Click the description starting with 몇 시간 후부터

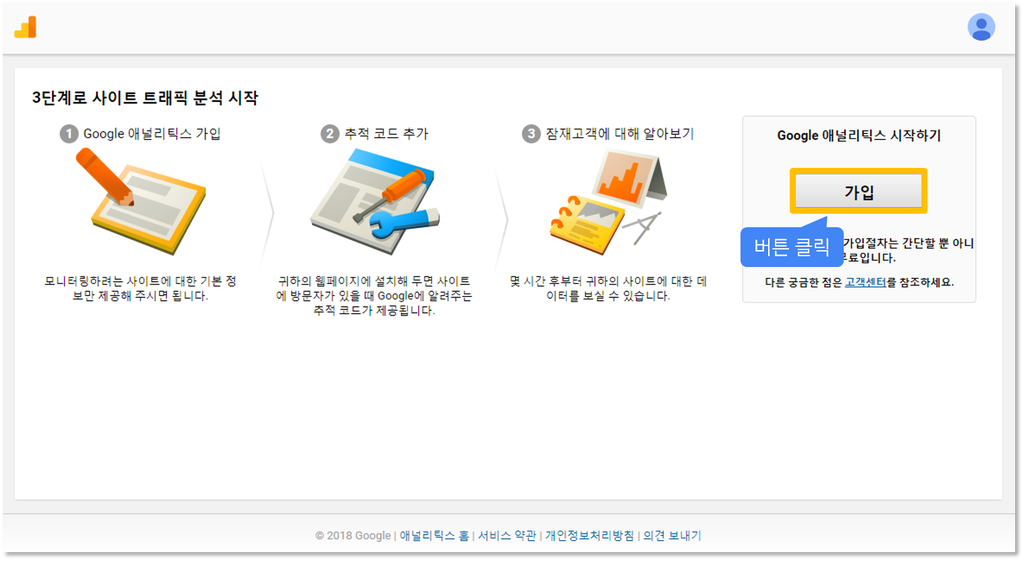pyautogui.click(x=608, y=288)
